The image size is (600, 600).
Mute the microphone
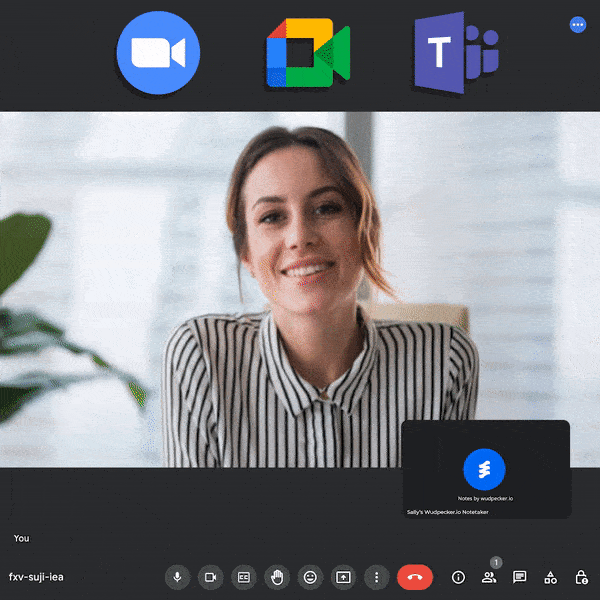[178, 577]
